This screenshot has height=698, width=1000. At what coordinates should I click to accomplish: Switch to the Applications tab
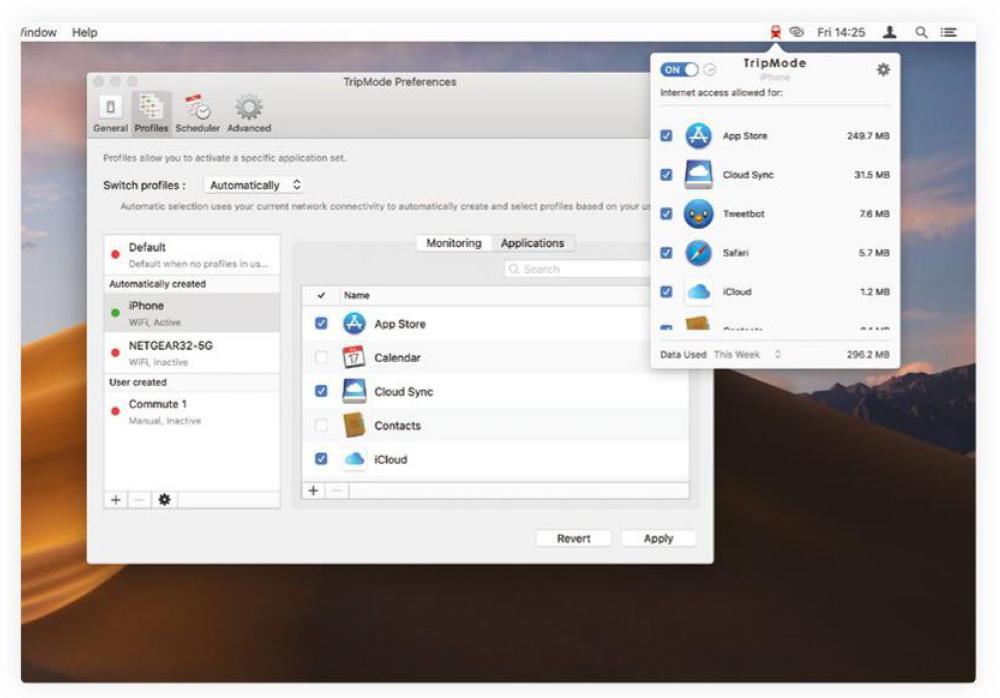[x=533, y=243]
